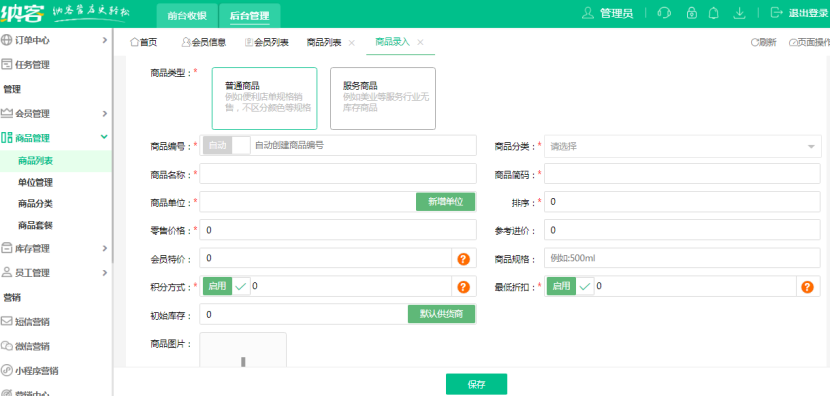831x397 pixels.
Task: Click the 保存 save button
Action: click(476, 385)
